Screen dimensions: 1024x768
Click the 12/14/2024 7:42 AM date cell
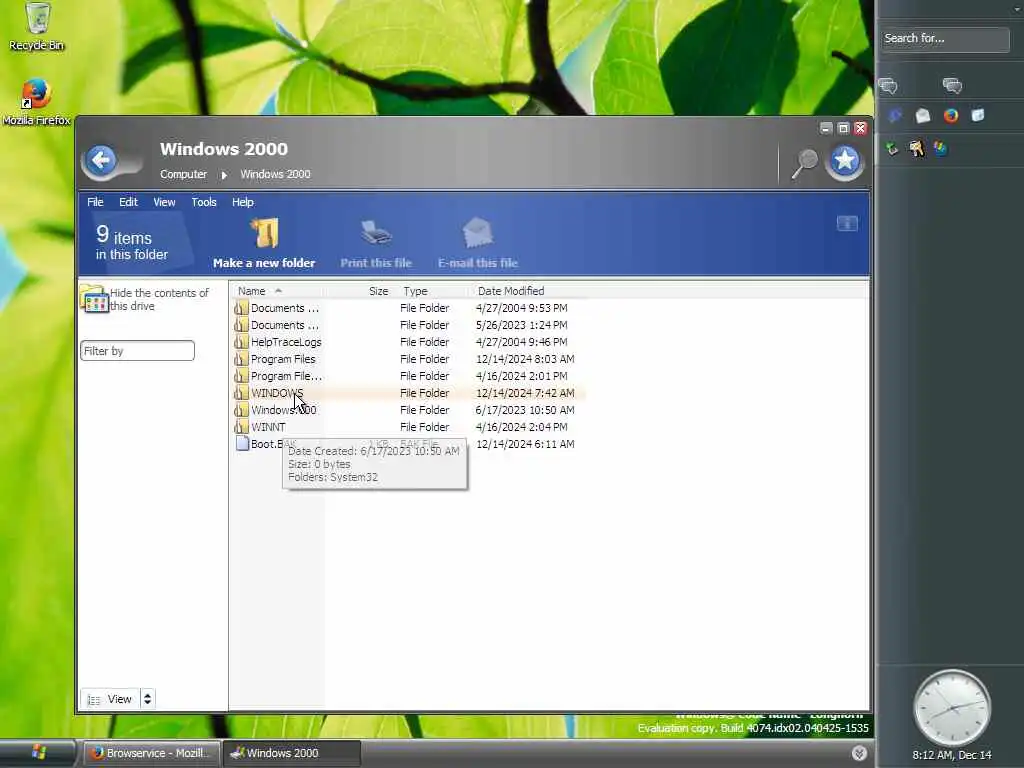coord(525,392)
